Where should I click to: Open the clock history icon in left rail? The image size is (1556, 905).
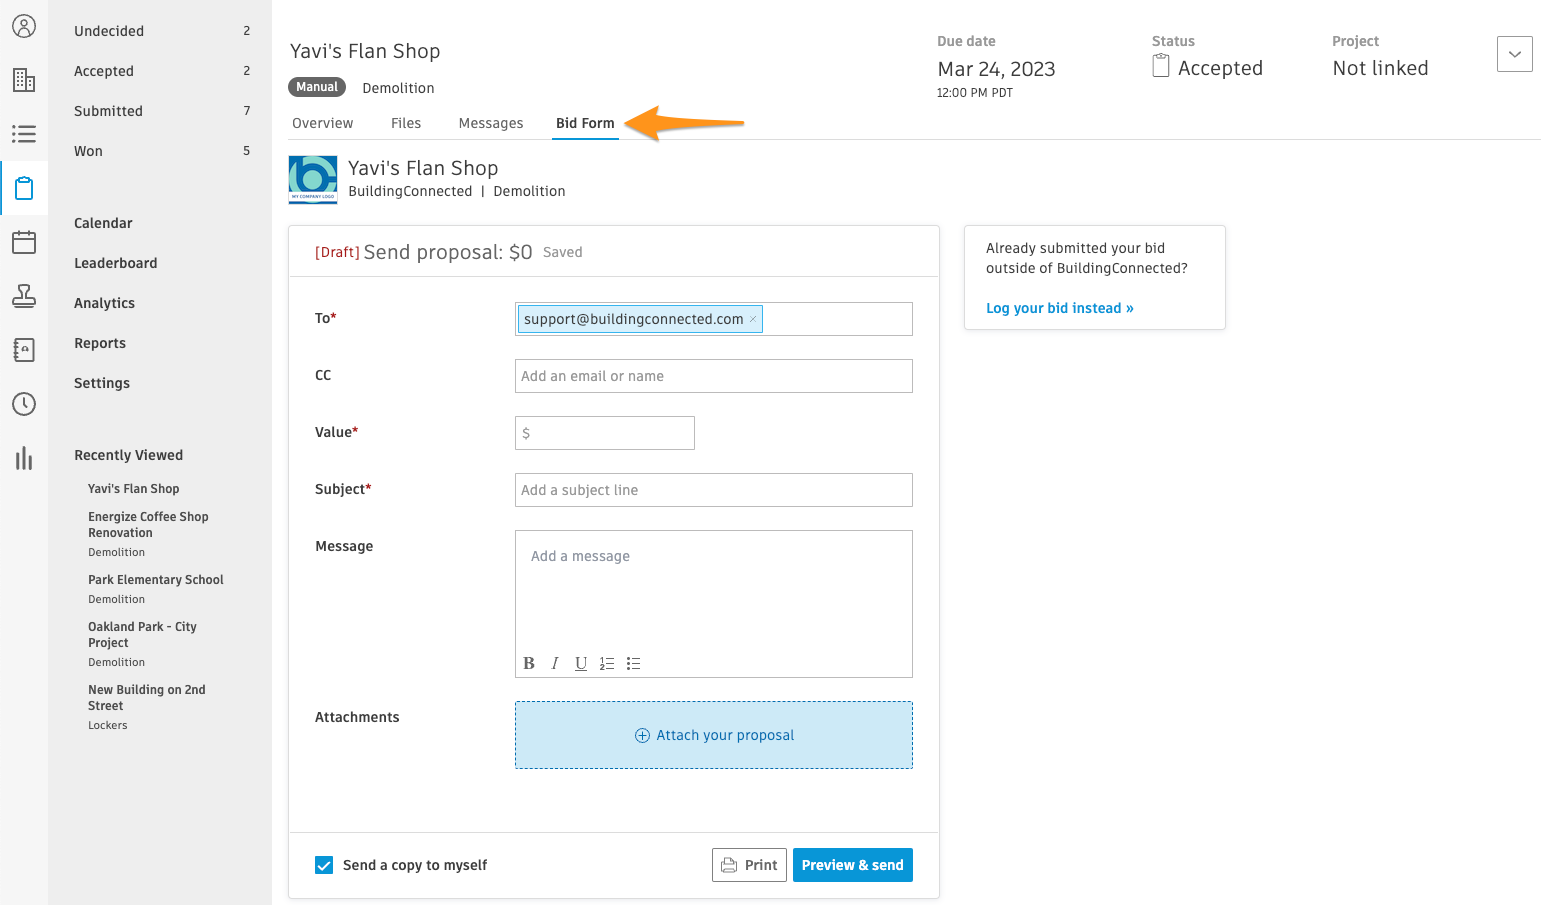tap(24, 404)
